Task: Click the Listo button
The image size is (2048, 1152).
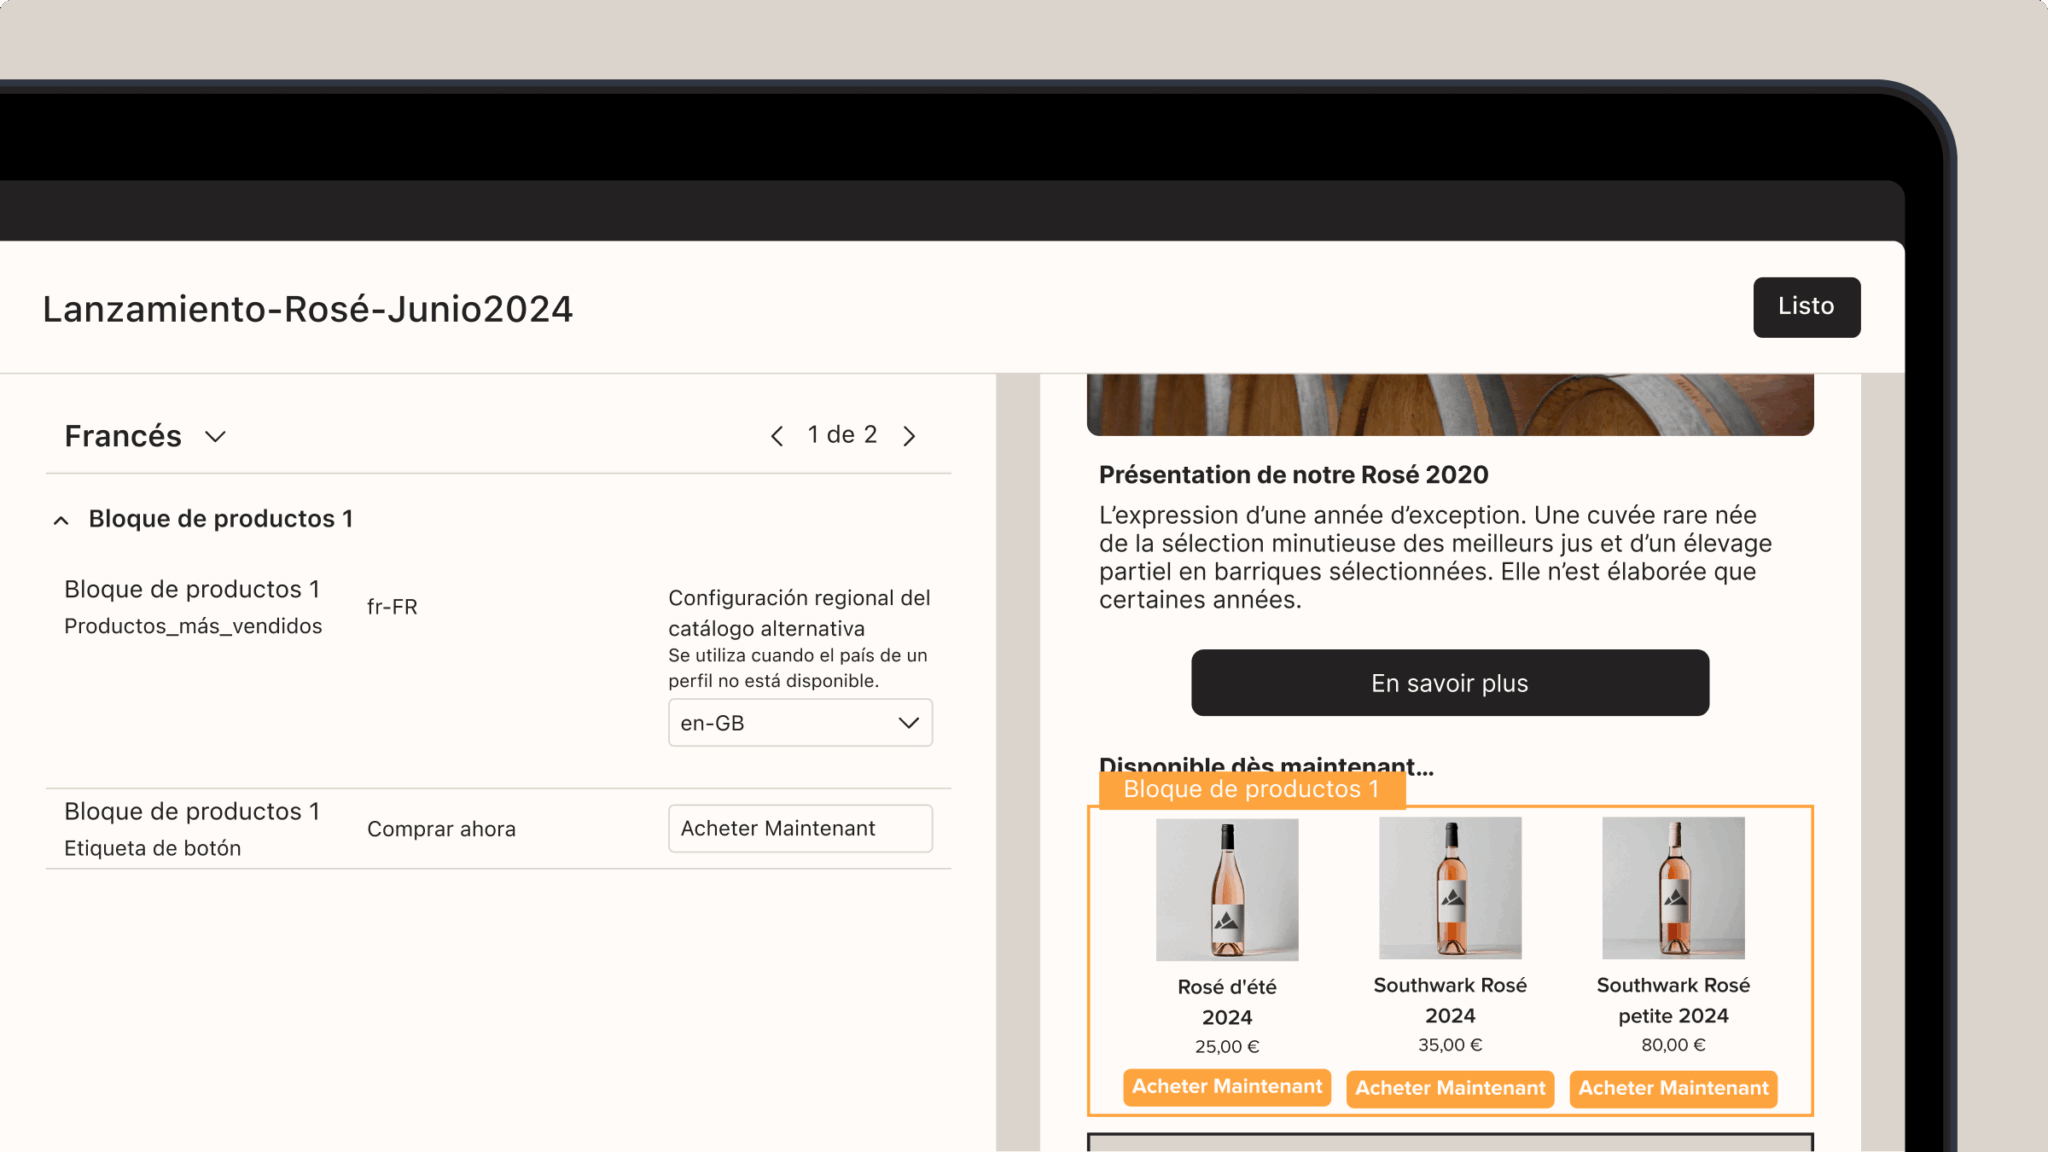Action: point(1805,307)
